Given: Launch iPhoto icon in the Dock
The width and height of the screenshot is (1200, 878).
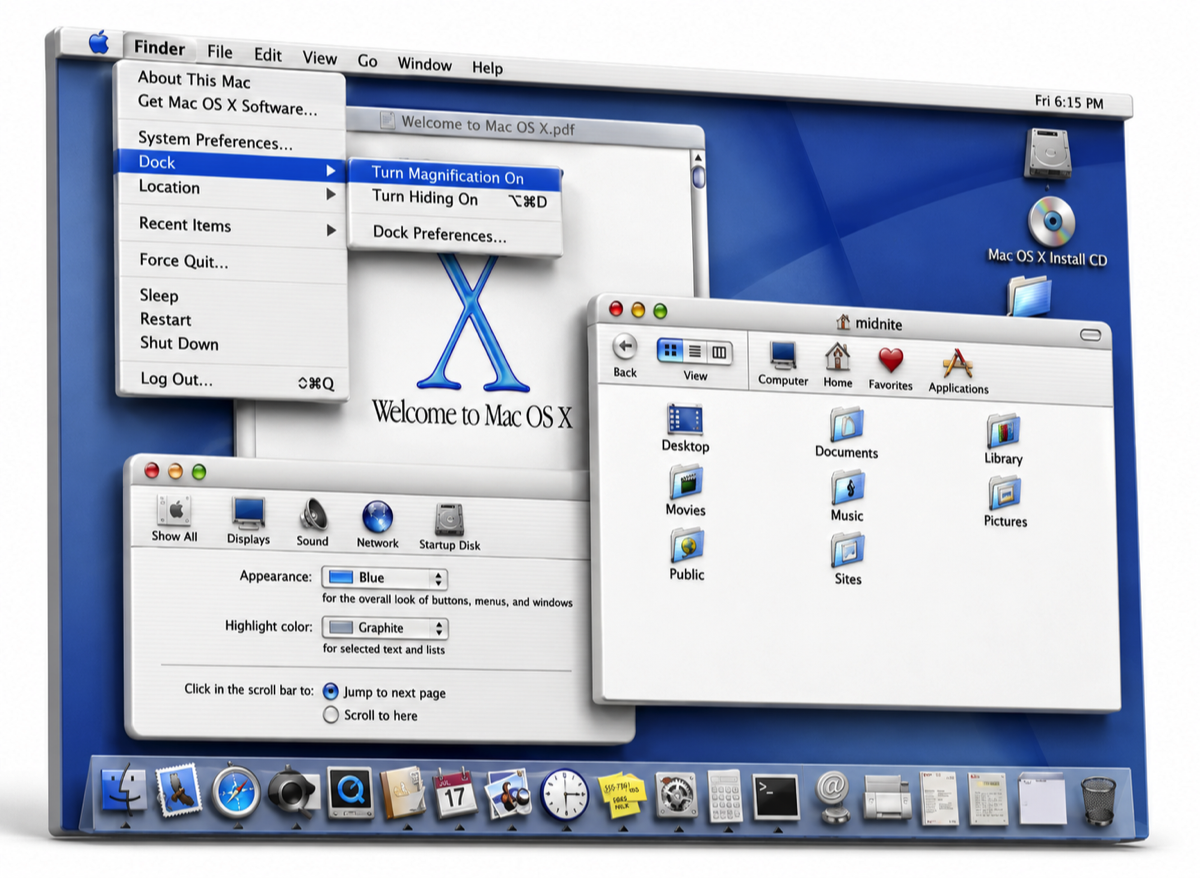Looking at the screenshot, I should [508, 794].
